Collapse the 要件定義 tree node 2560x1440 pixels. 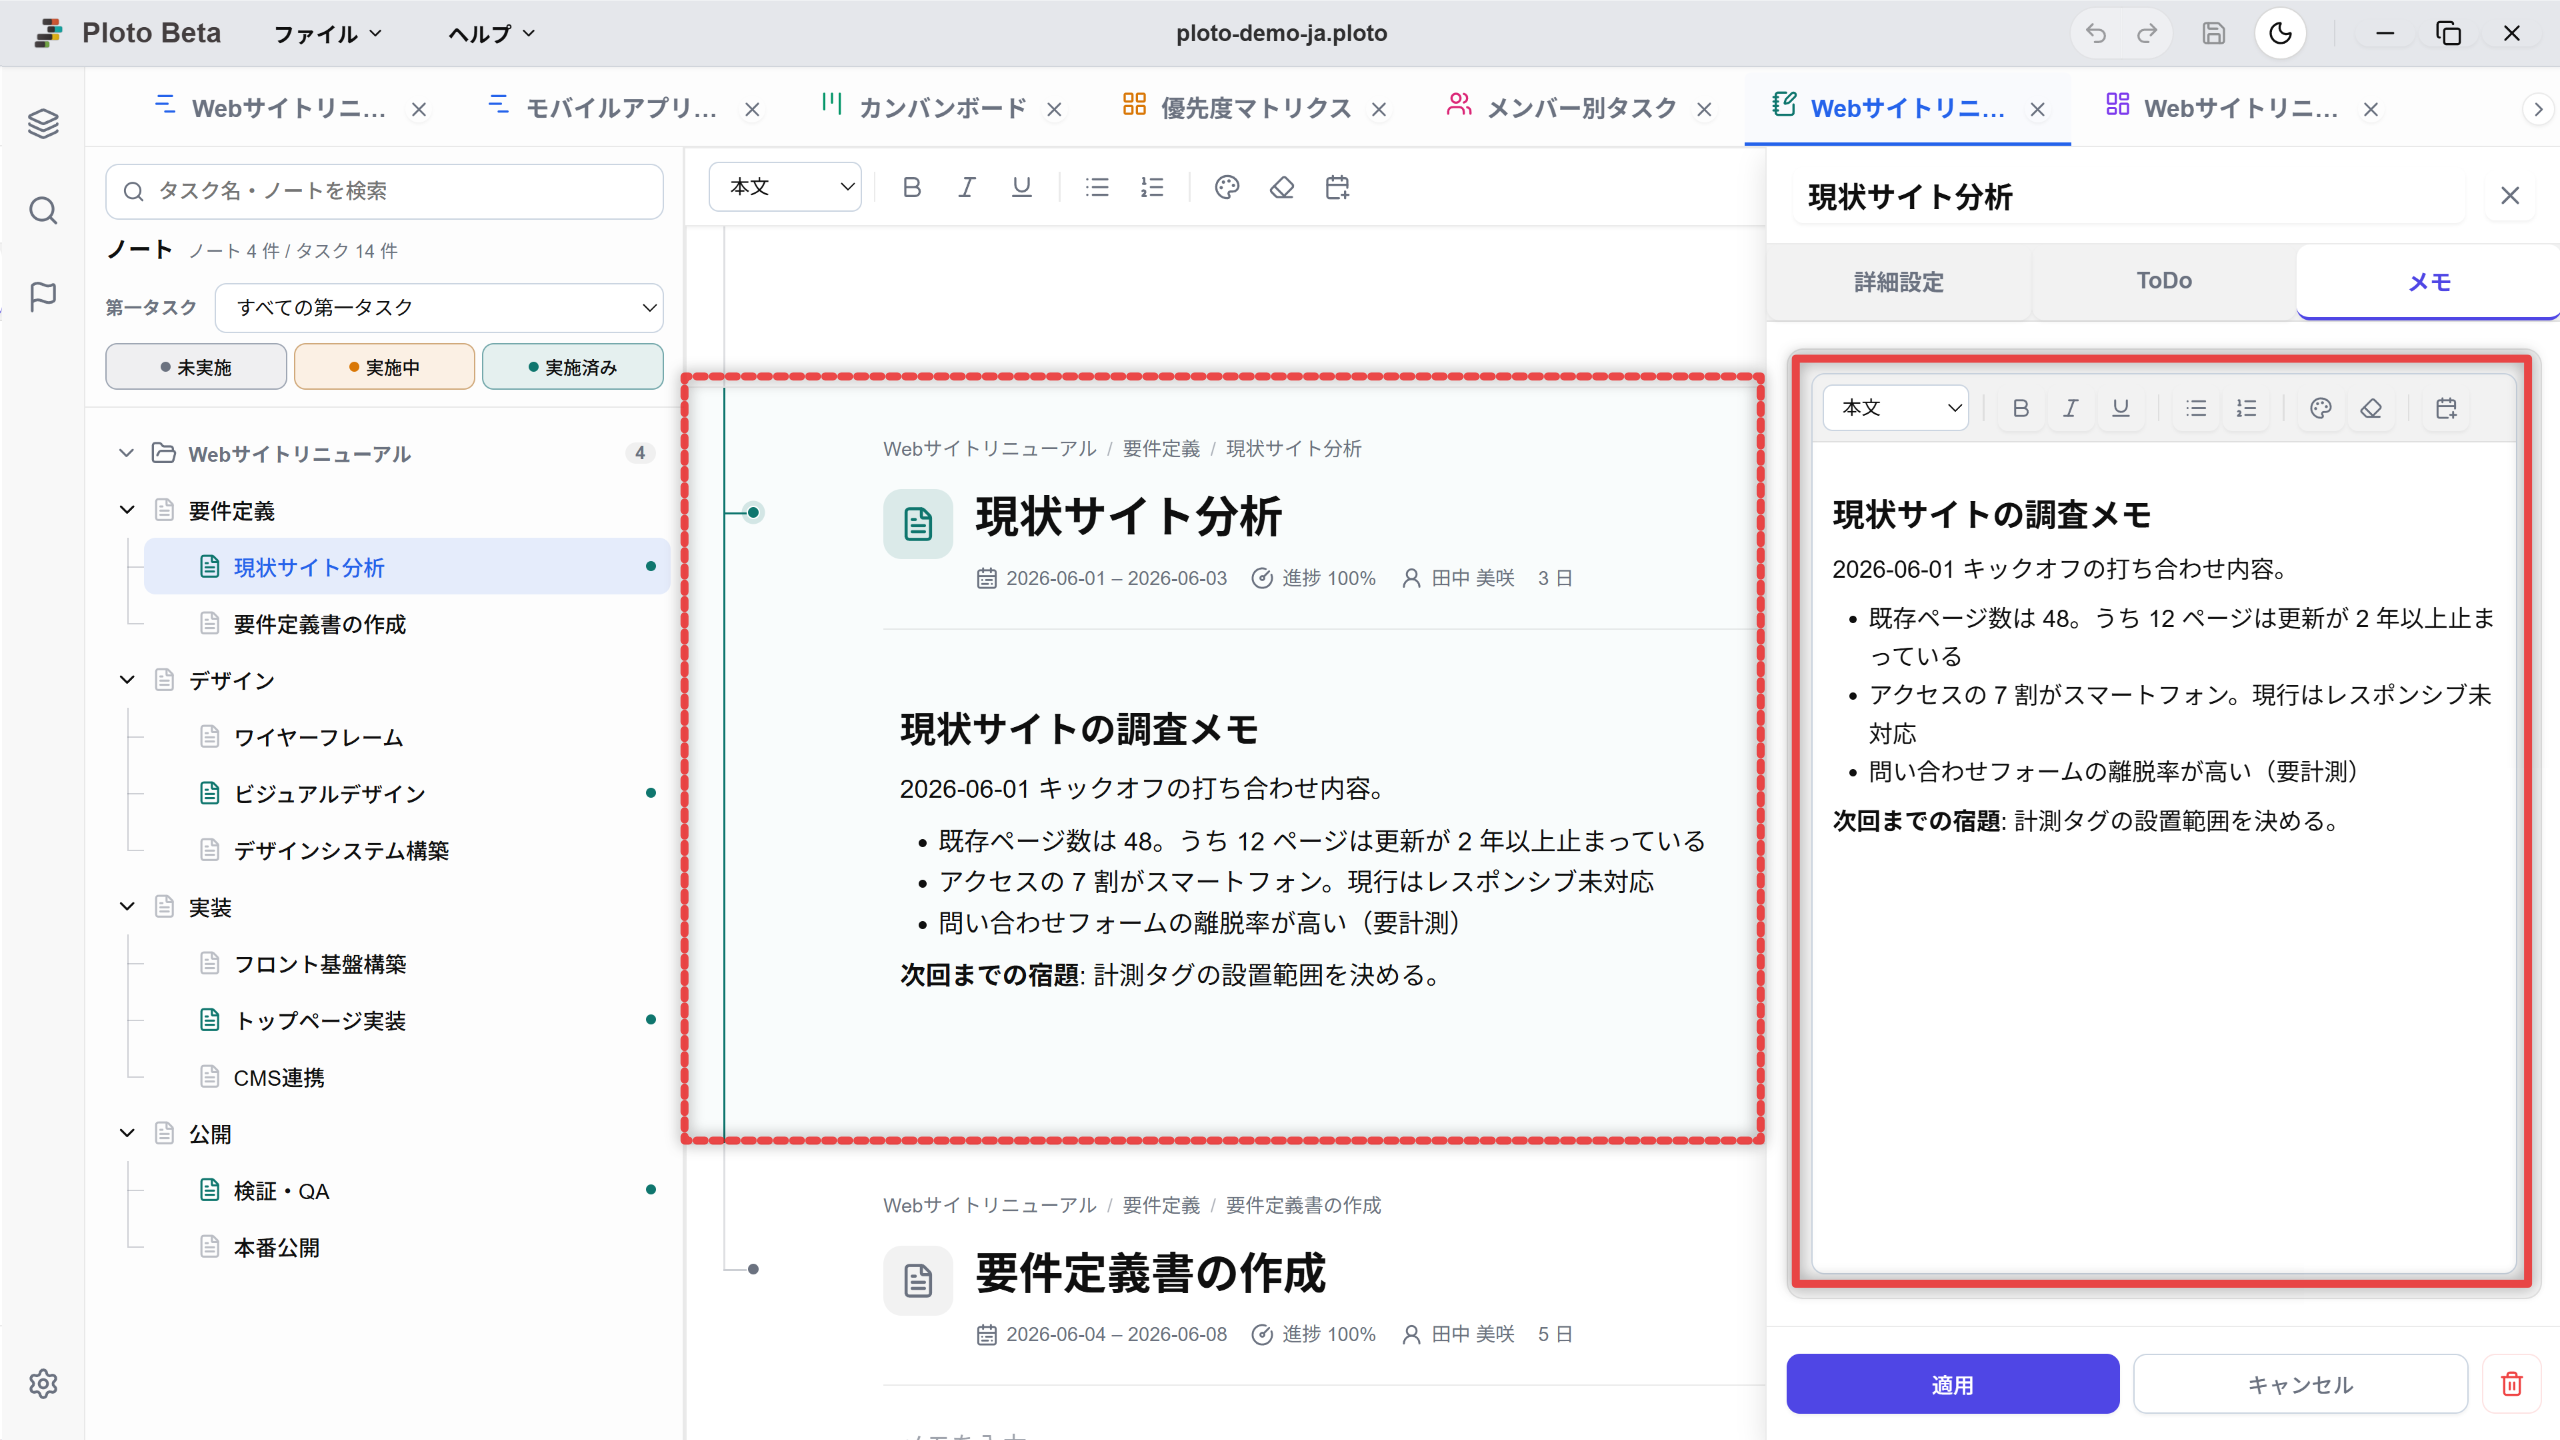tap(127, 510)
